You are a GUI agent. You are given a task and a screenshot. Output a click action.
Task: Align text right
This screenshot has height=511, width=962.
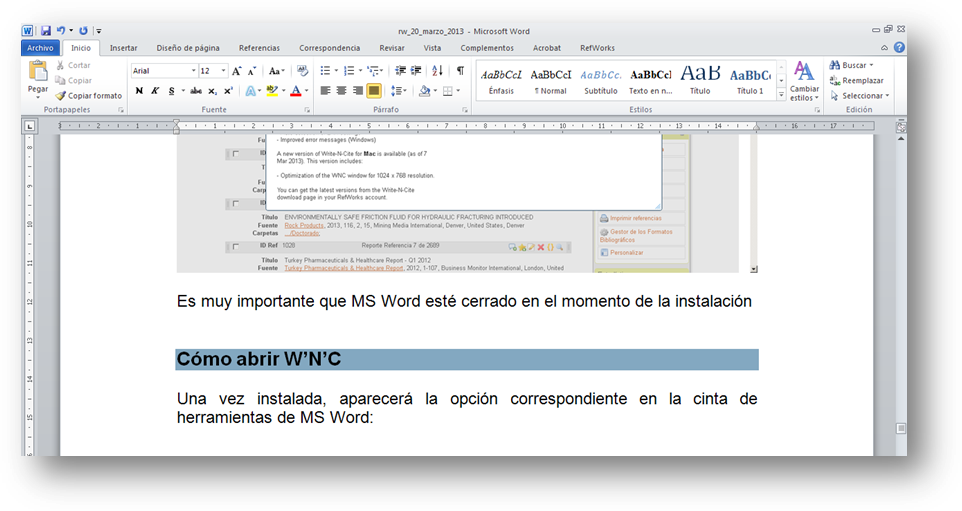click(357, 91)
